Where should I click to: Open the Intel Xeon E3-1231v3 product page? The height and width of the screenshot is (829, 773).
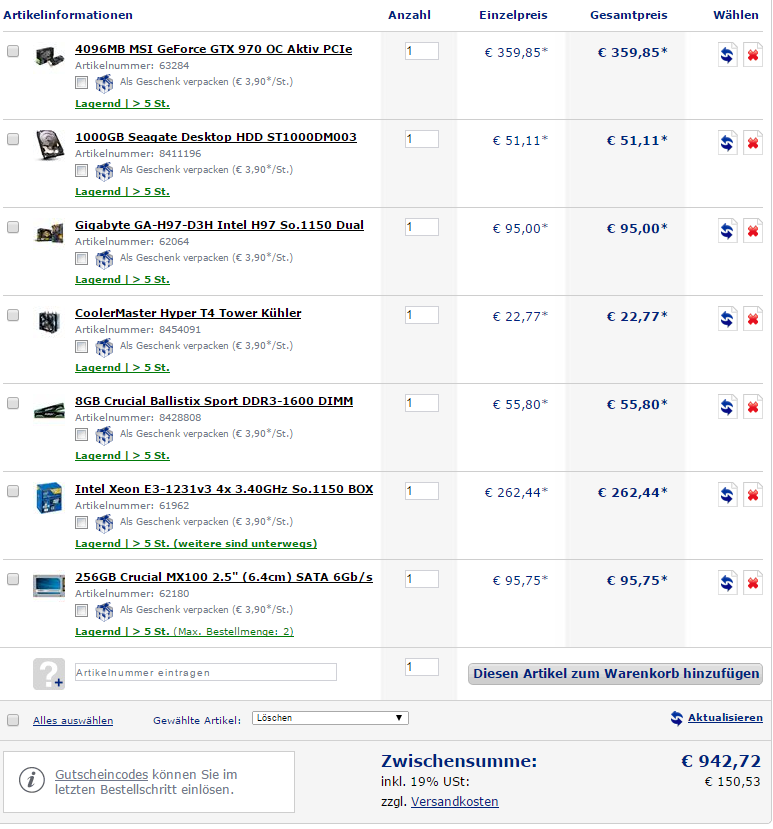[x=224, y=489]
